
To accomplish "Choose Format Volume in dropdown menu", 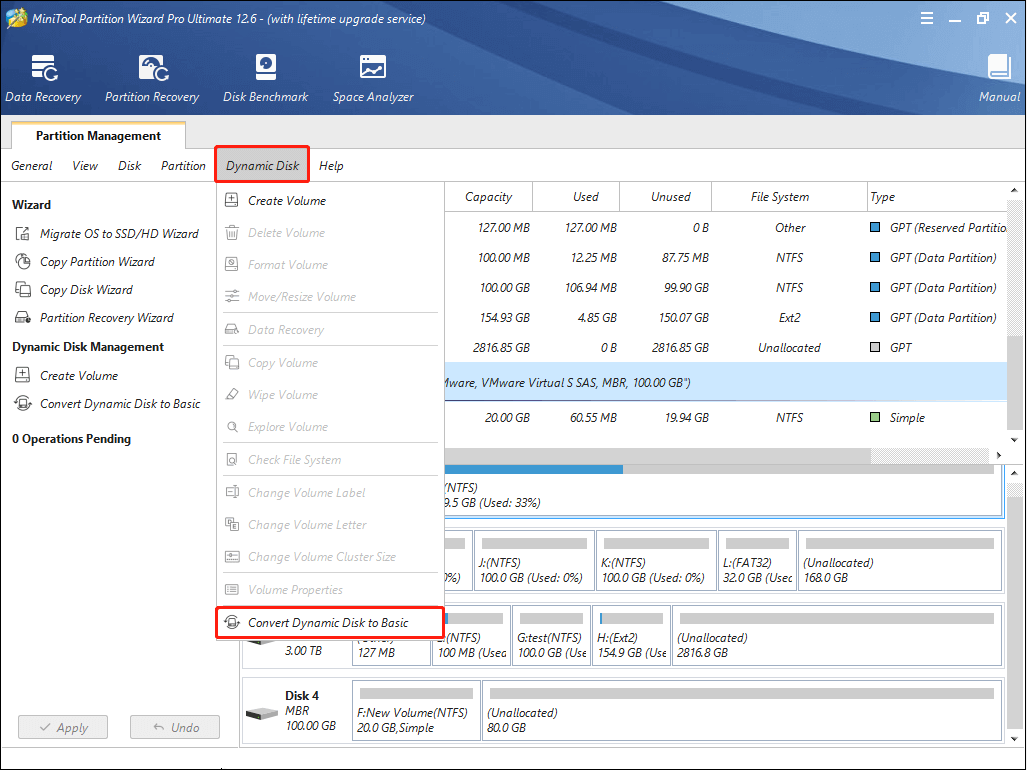I will coord(329,265).
